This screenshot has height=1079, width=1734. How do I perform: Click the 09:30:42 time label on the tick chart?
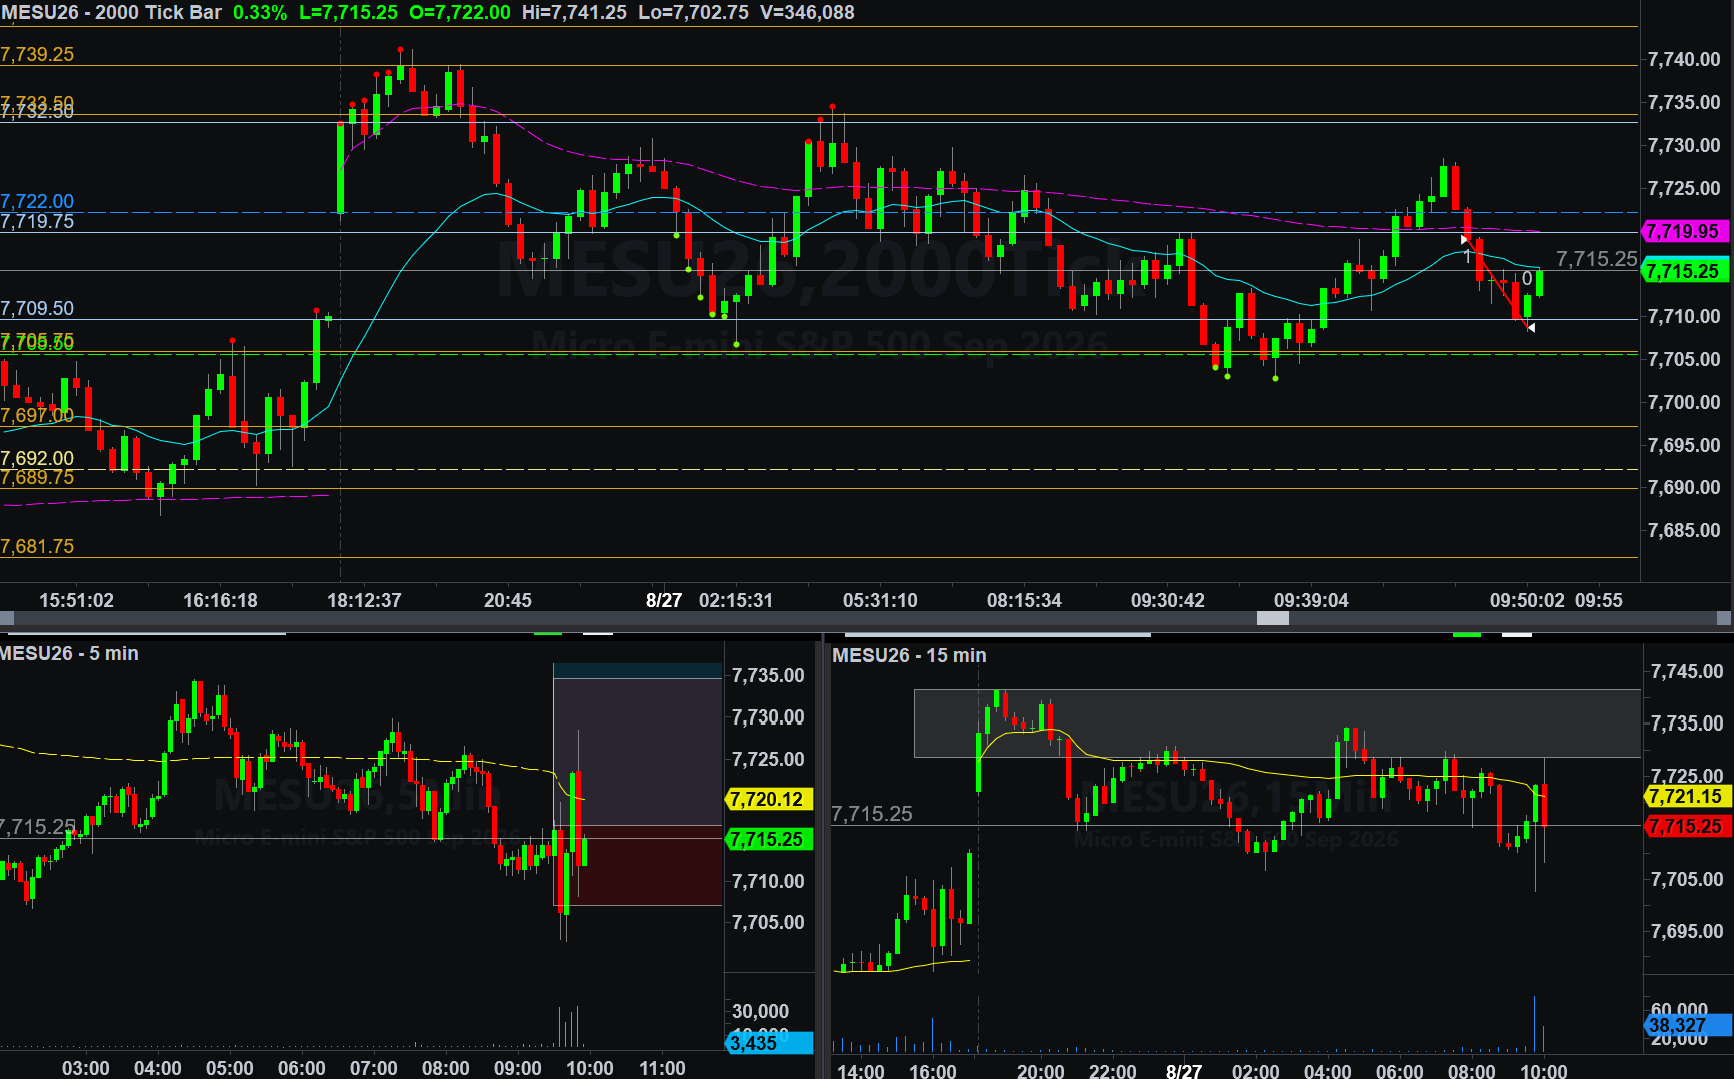tap(1168, 601)
